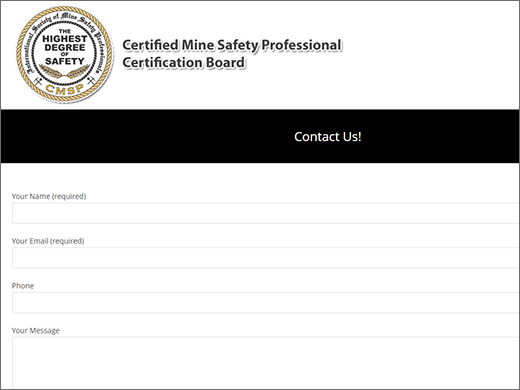Click the 'Your Name (required)' label
Screen dimensions: 520x390
49,196
